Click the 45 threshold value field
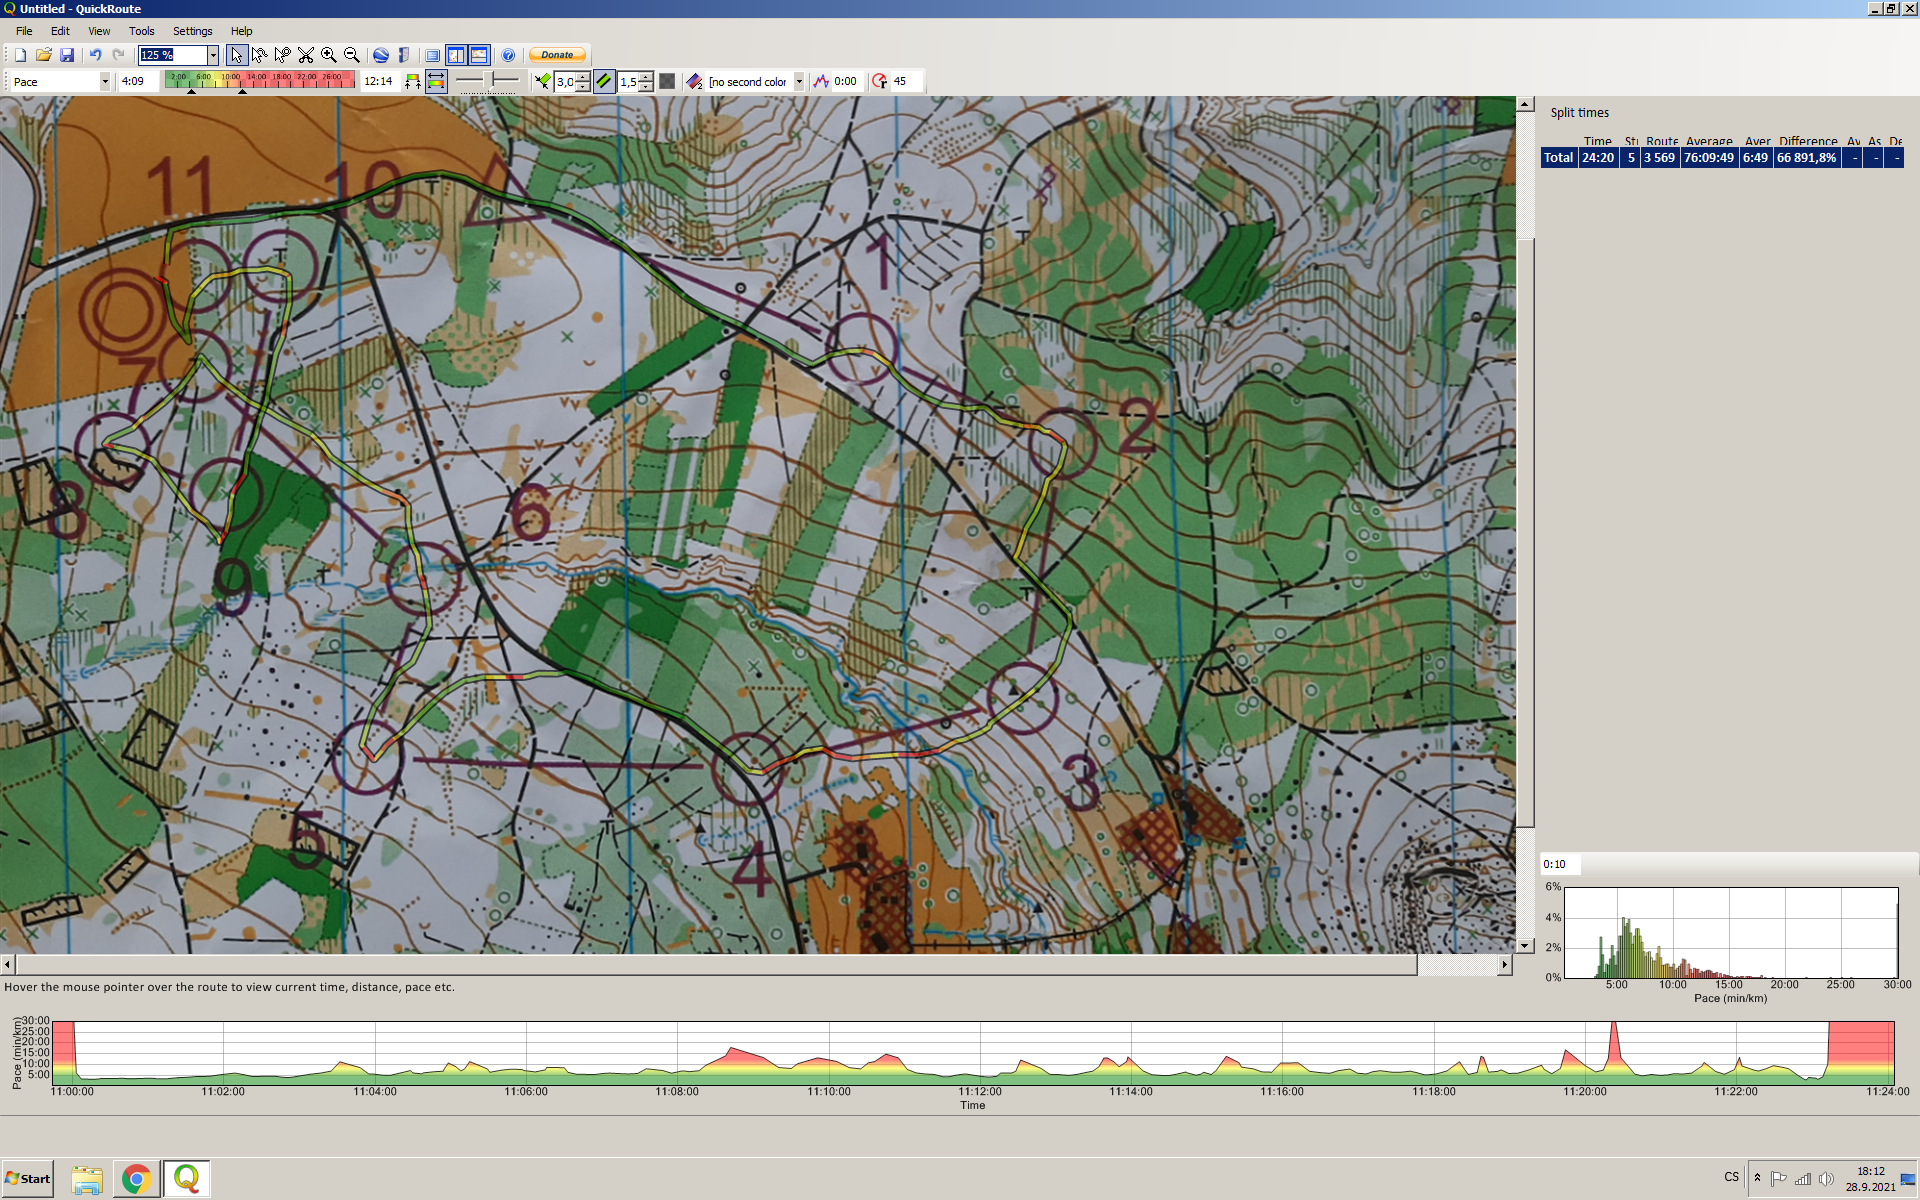1920x1200 pixels. 906,82
